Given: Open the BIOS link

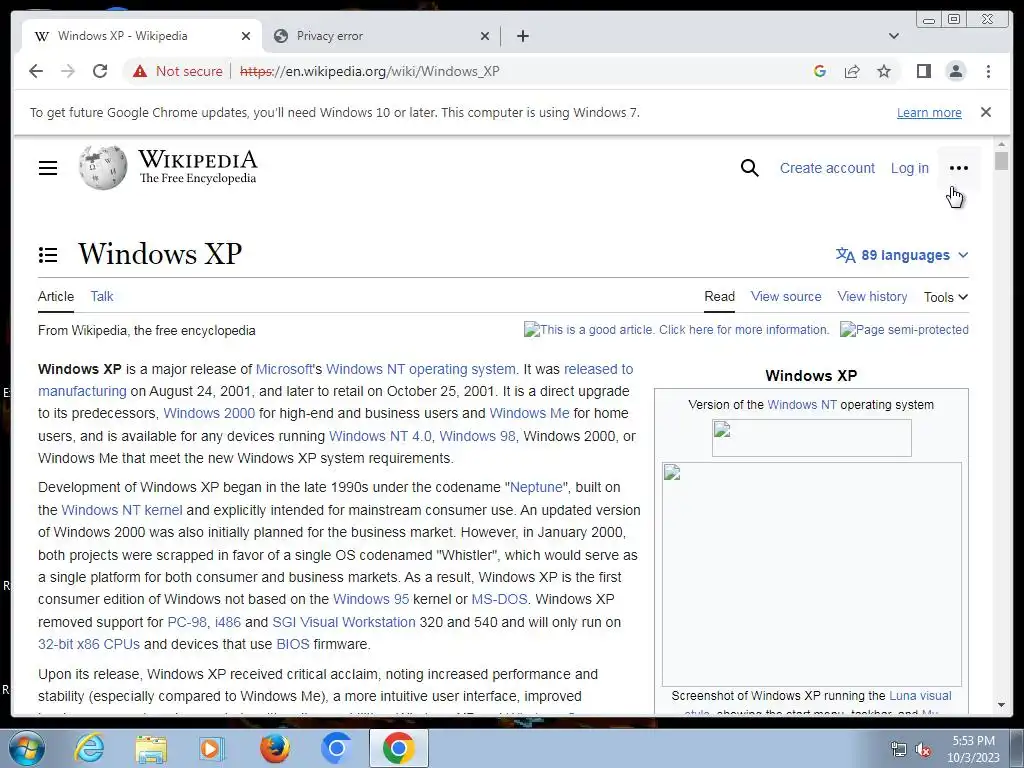Looking at the screenshot, I should 293,644.
